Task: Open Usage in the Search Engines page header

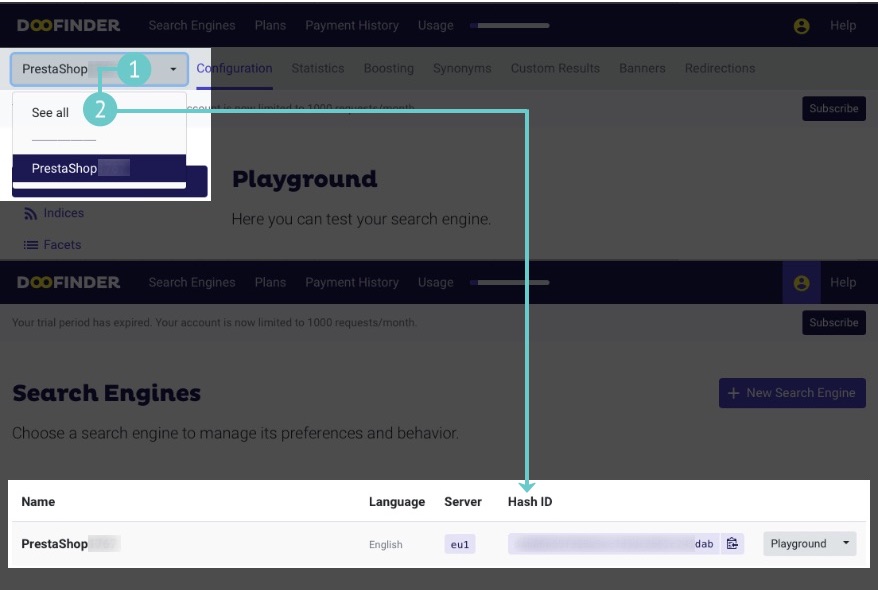Action: (x=436, y=282)
